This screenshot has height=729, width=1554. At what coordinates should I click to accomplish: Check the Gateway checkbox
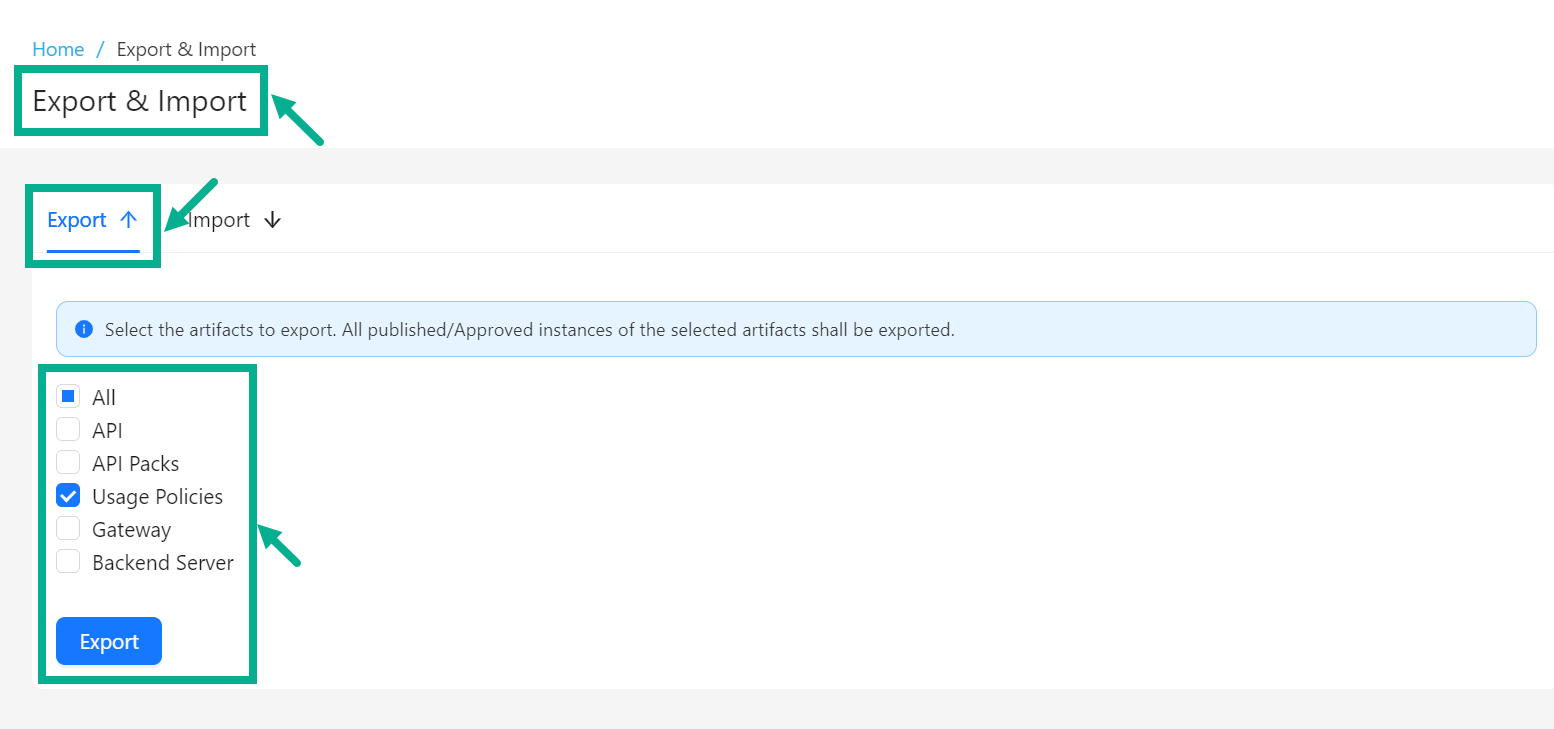(68, 529)
